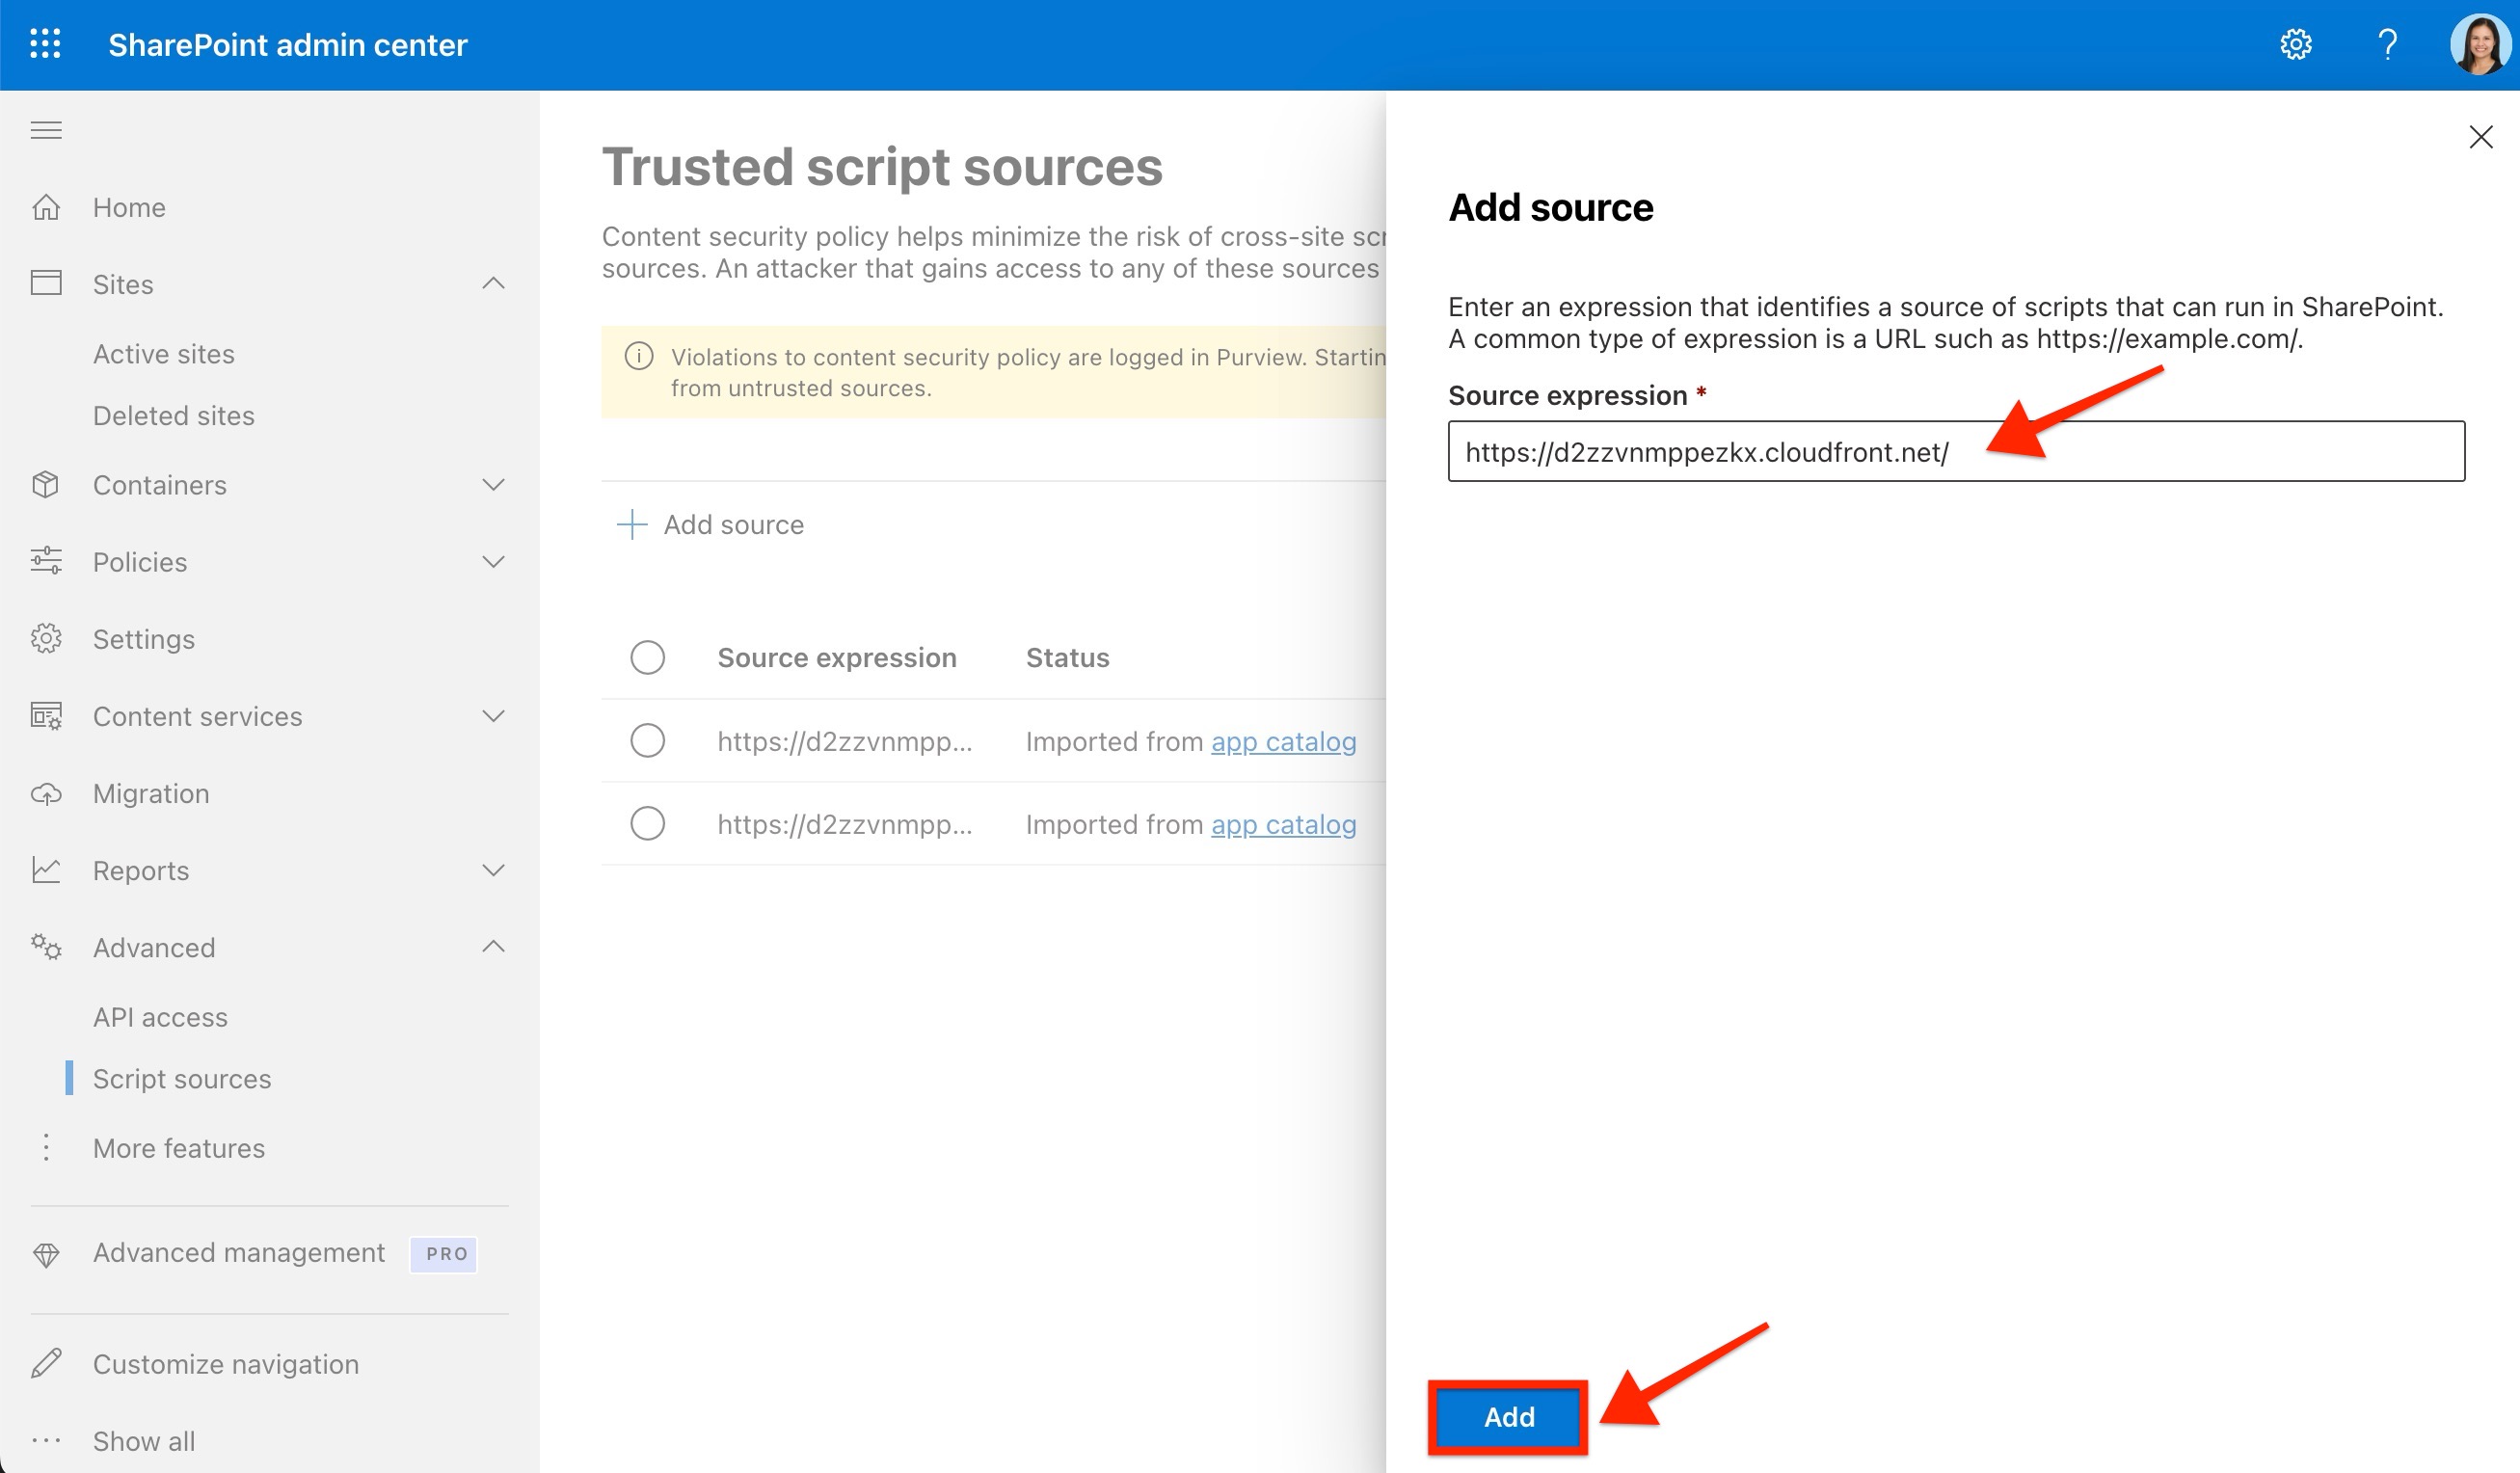The height and width of the screenshot is (1473, 2520).
Task: Open the Script sources page
Action: click(182, 1078)
